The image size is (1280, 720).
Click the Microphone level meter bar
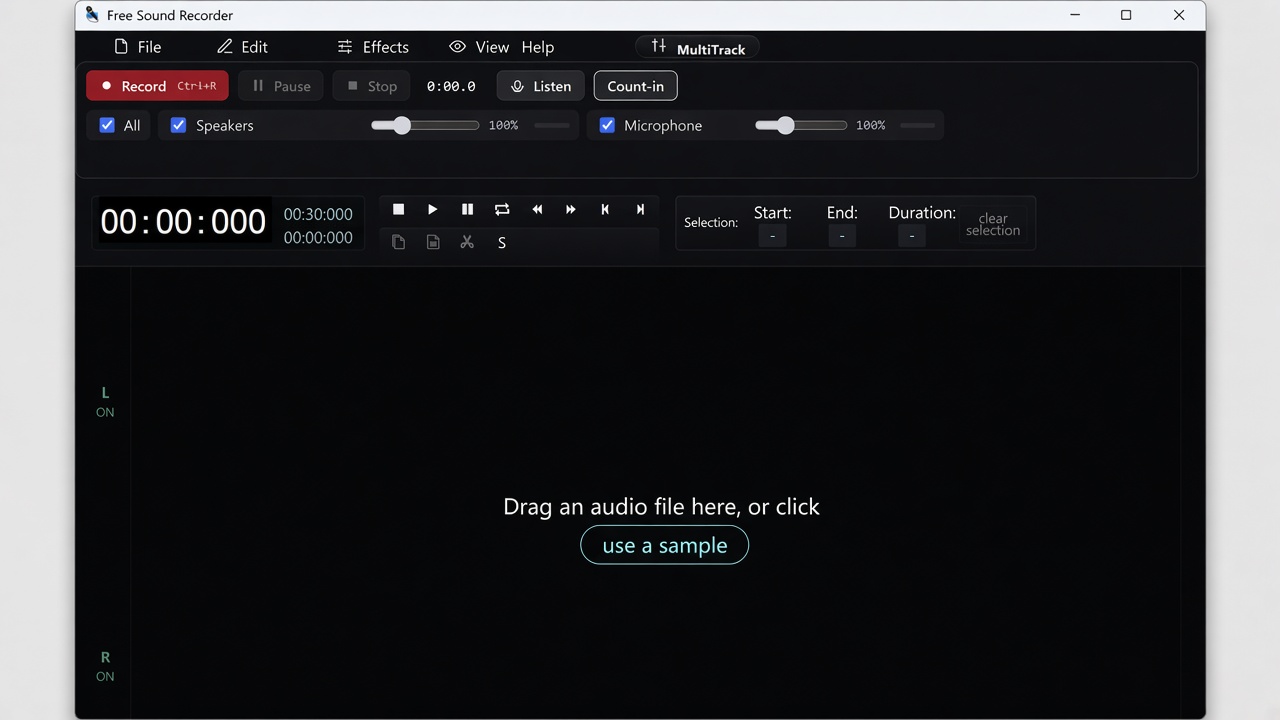[x=918, y=125]
